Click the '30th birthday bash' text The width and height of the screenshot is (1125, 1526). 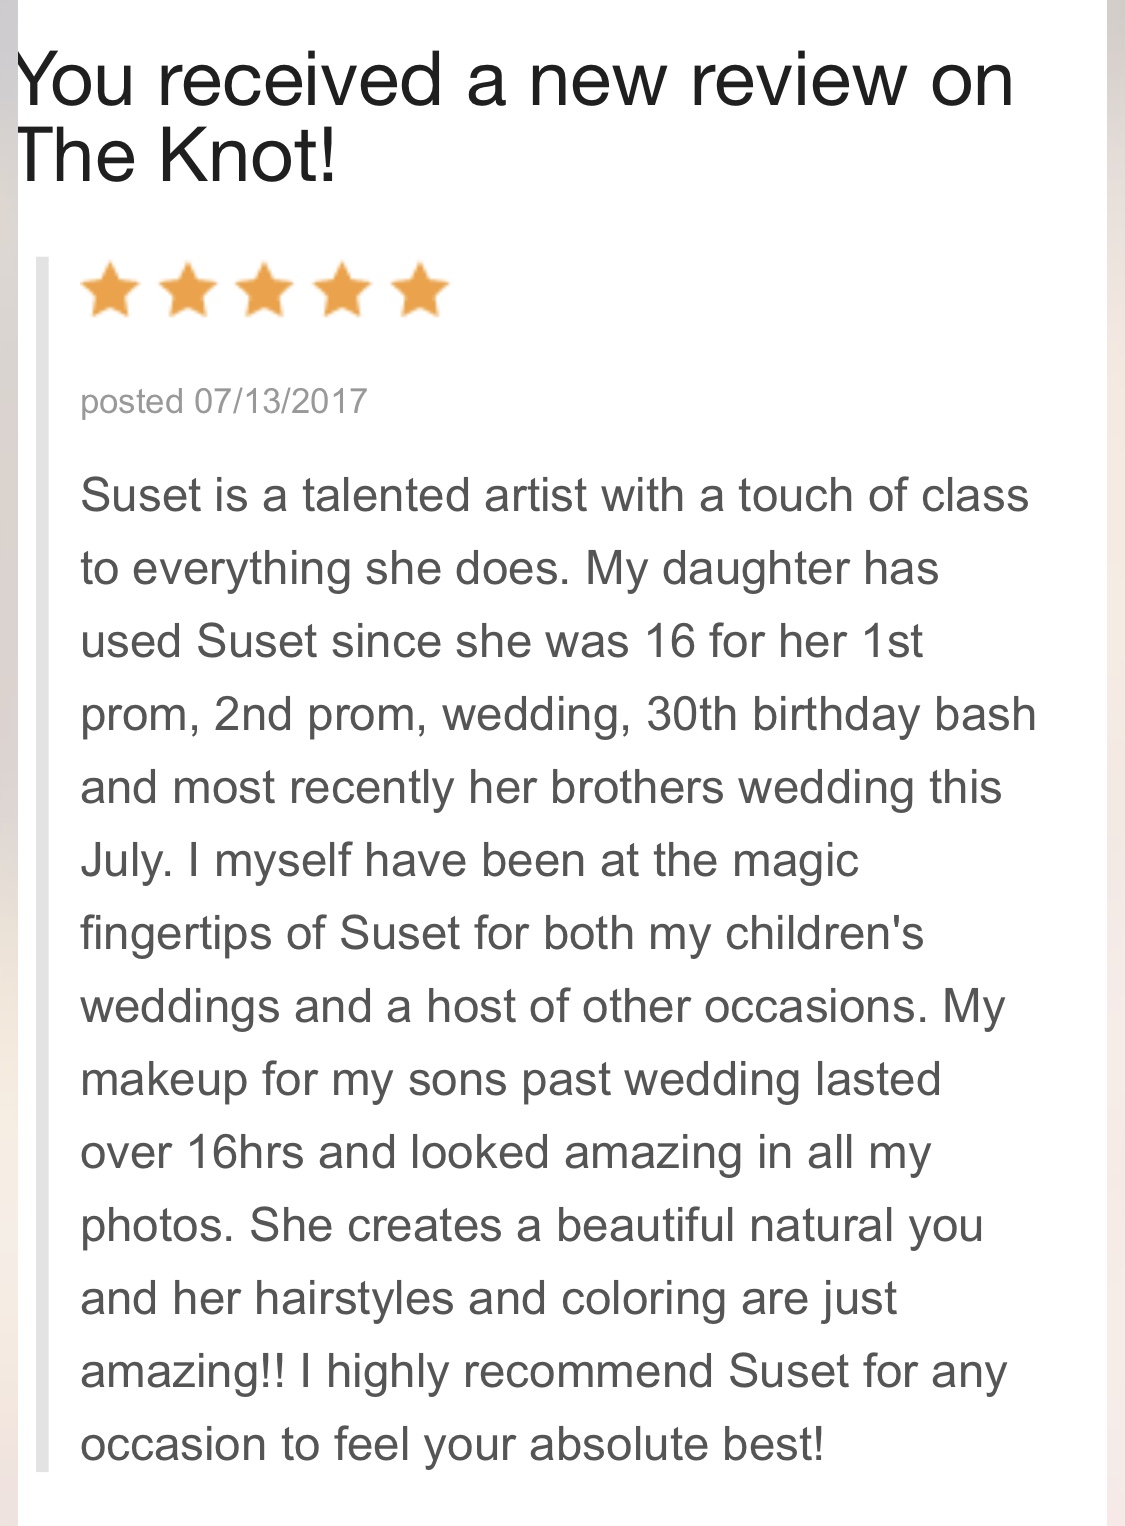coord(841,714)
